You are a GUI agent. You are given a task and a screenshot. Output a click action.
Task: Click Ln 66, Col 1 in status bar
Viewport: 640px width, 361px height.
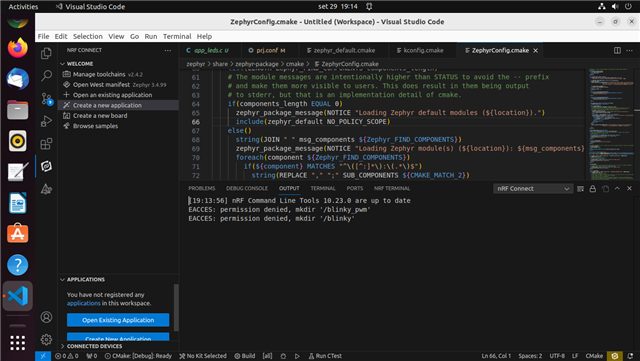[x=496, y=356]
